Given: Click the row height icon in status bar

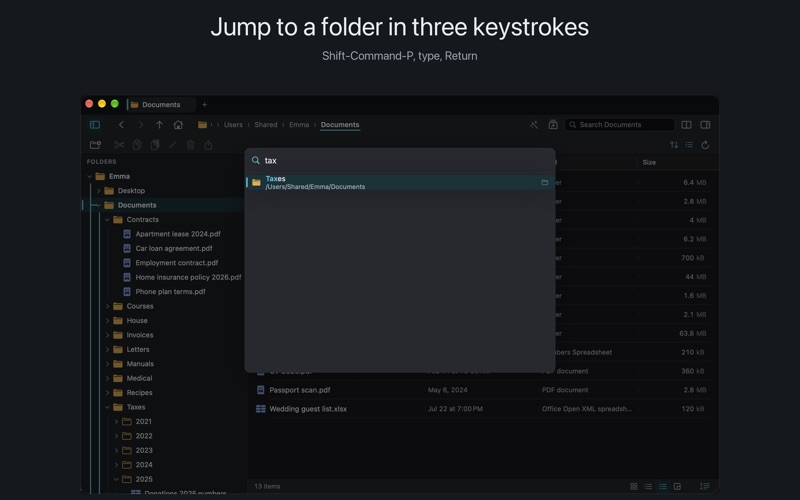Looking at the screenshot, I should (x=705, y=486).
